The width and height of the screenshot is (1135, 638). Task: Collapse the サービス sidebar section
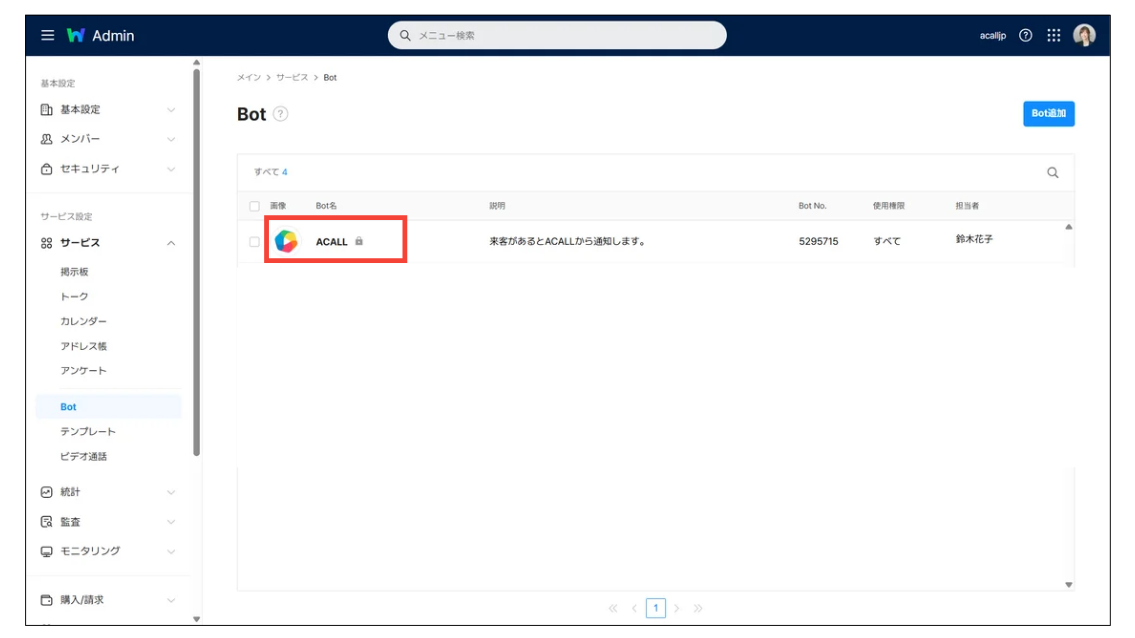108,243
